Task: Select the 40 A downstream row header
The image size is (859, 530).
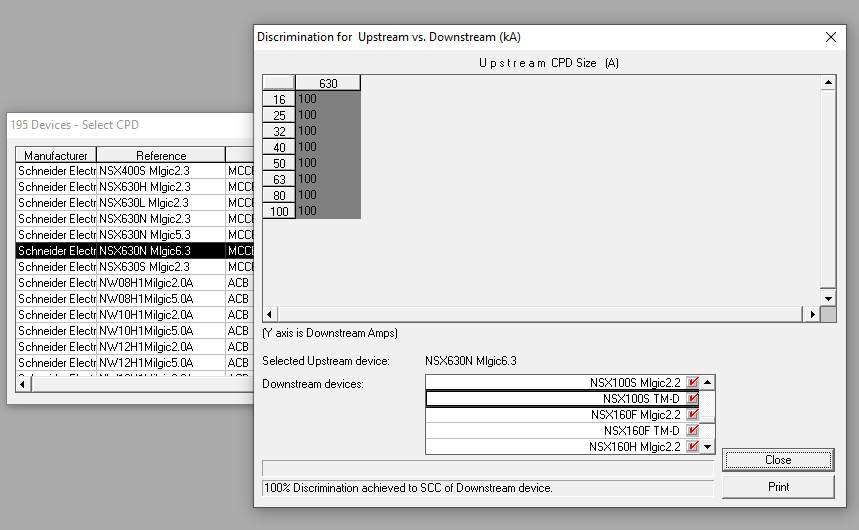Action: tap(279, 147)
